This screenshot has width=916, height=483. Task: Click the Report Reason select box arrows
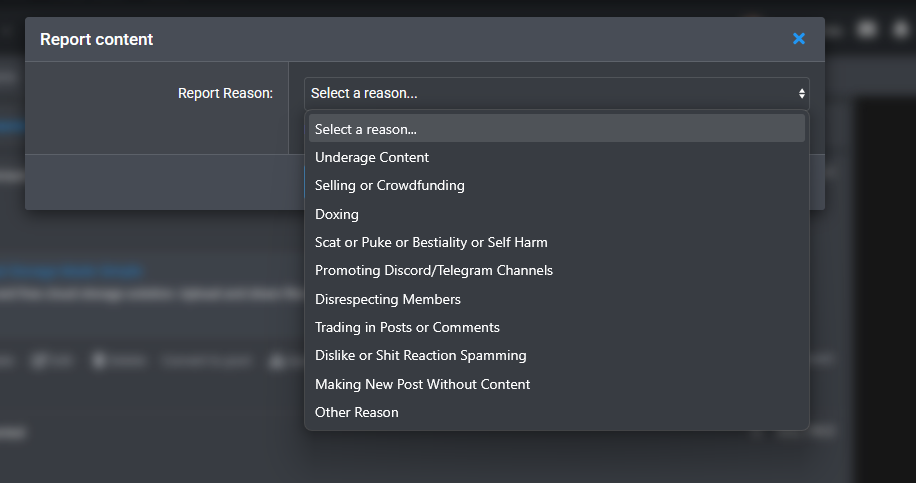[x=801, y=93]
